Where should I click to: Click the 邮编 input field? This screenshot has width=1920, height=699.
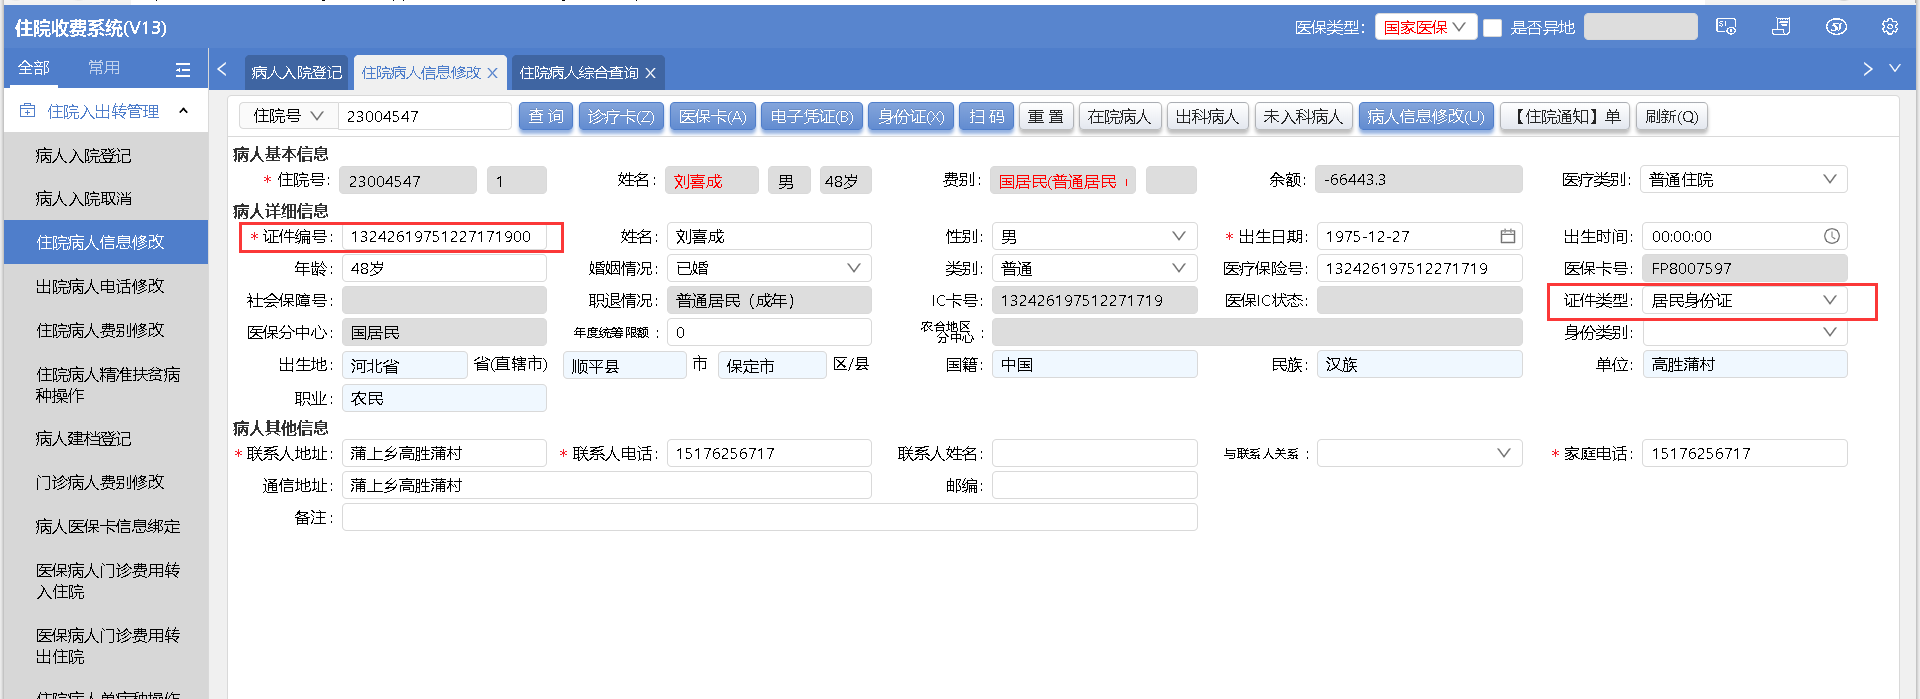(1094, 485)
